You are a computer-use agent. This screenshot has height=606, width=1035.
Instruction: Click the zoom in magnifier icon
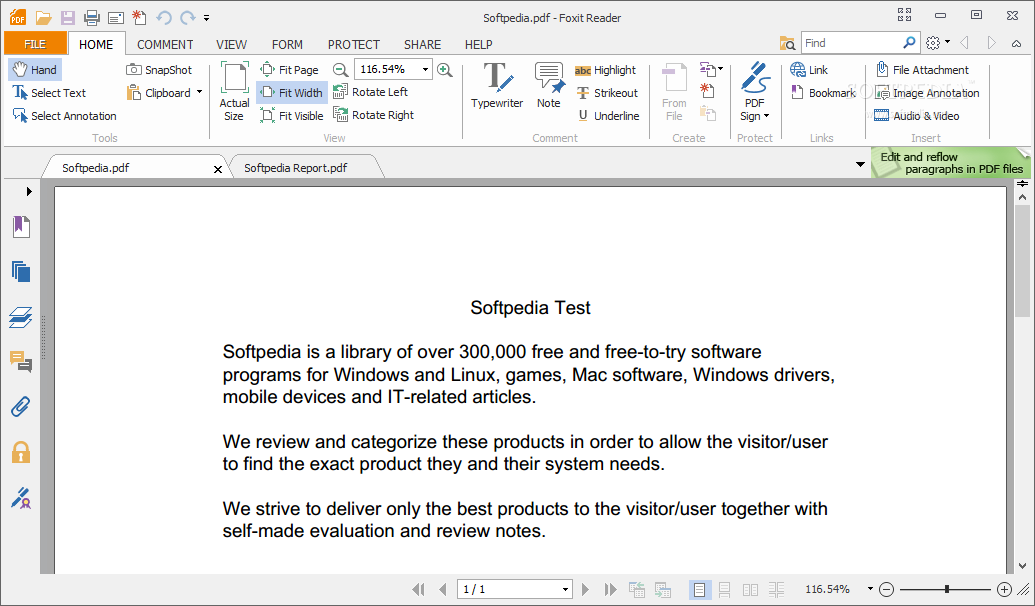[445, 70]
